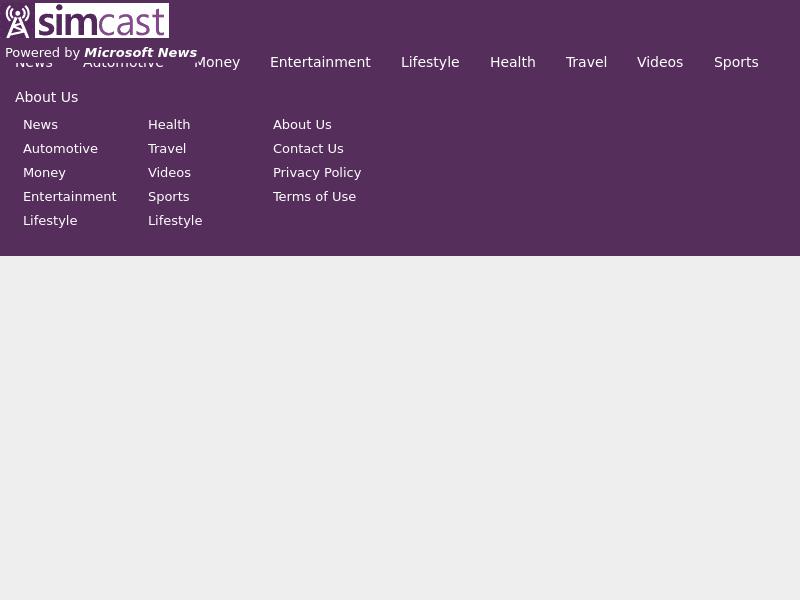Viewport: 800px width, 600px height.
Task: Select Lifestyle in the top navigation bar
Action: [x=430, y=62]
